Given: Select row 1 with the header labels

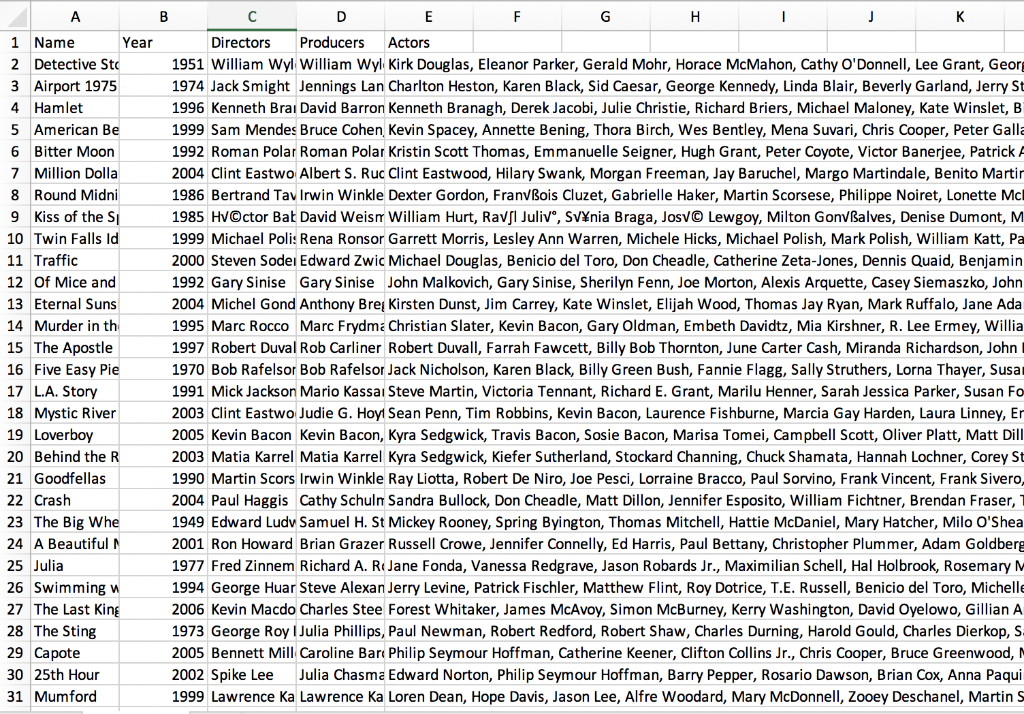Looking at the screenshot, I should click(16, 42).
